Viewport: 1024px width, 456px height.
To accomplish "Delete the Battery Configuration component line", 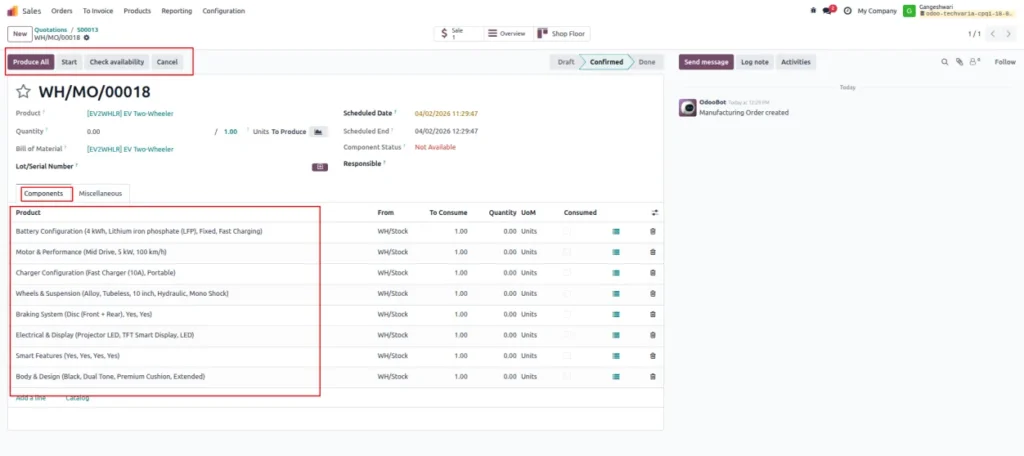I will point(652,231).
